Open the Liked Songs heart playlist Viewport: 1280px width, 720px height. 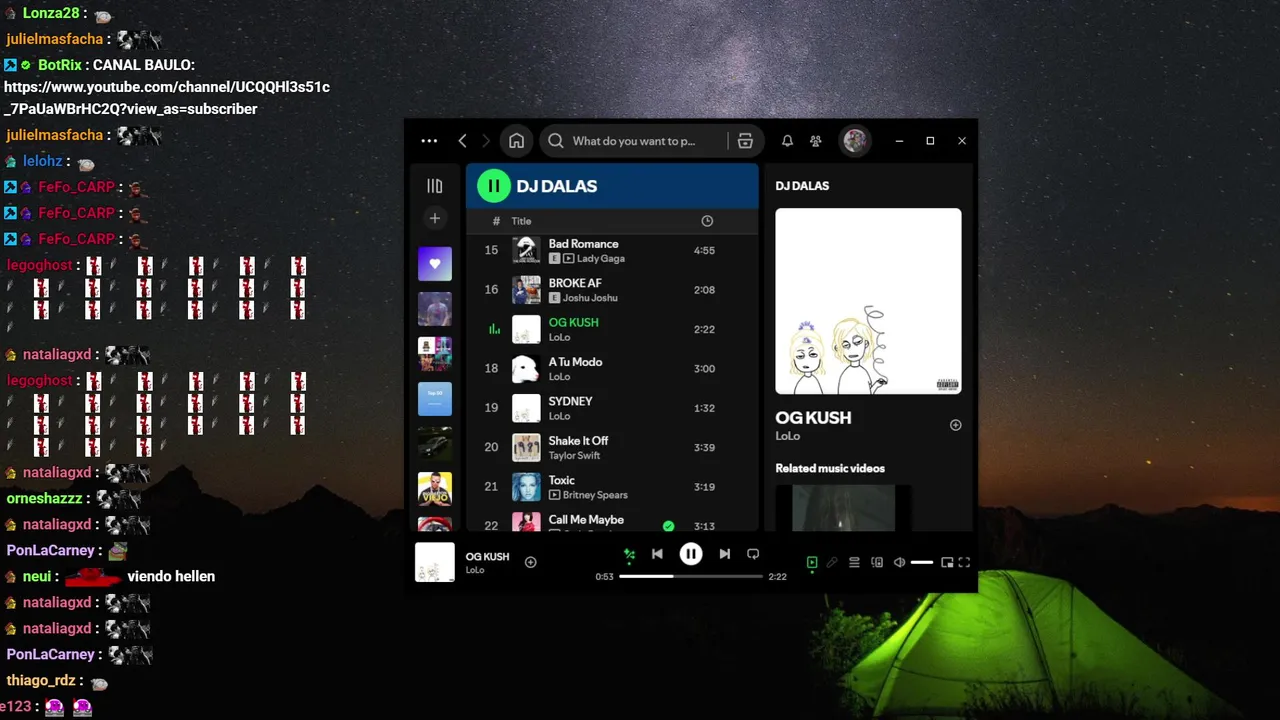tap(434, 264)
